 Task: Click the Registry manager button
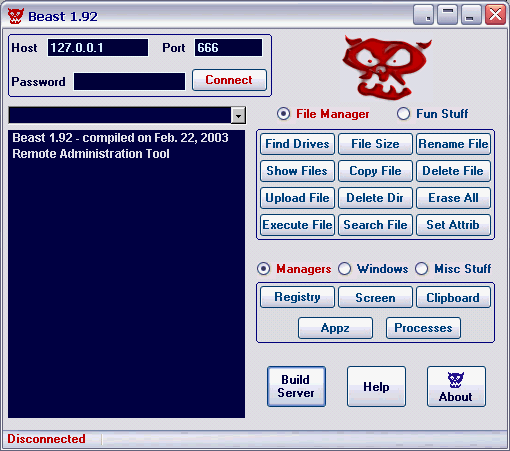[x=297, y=297]
